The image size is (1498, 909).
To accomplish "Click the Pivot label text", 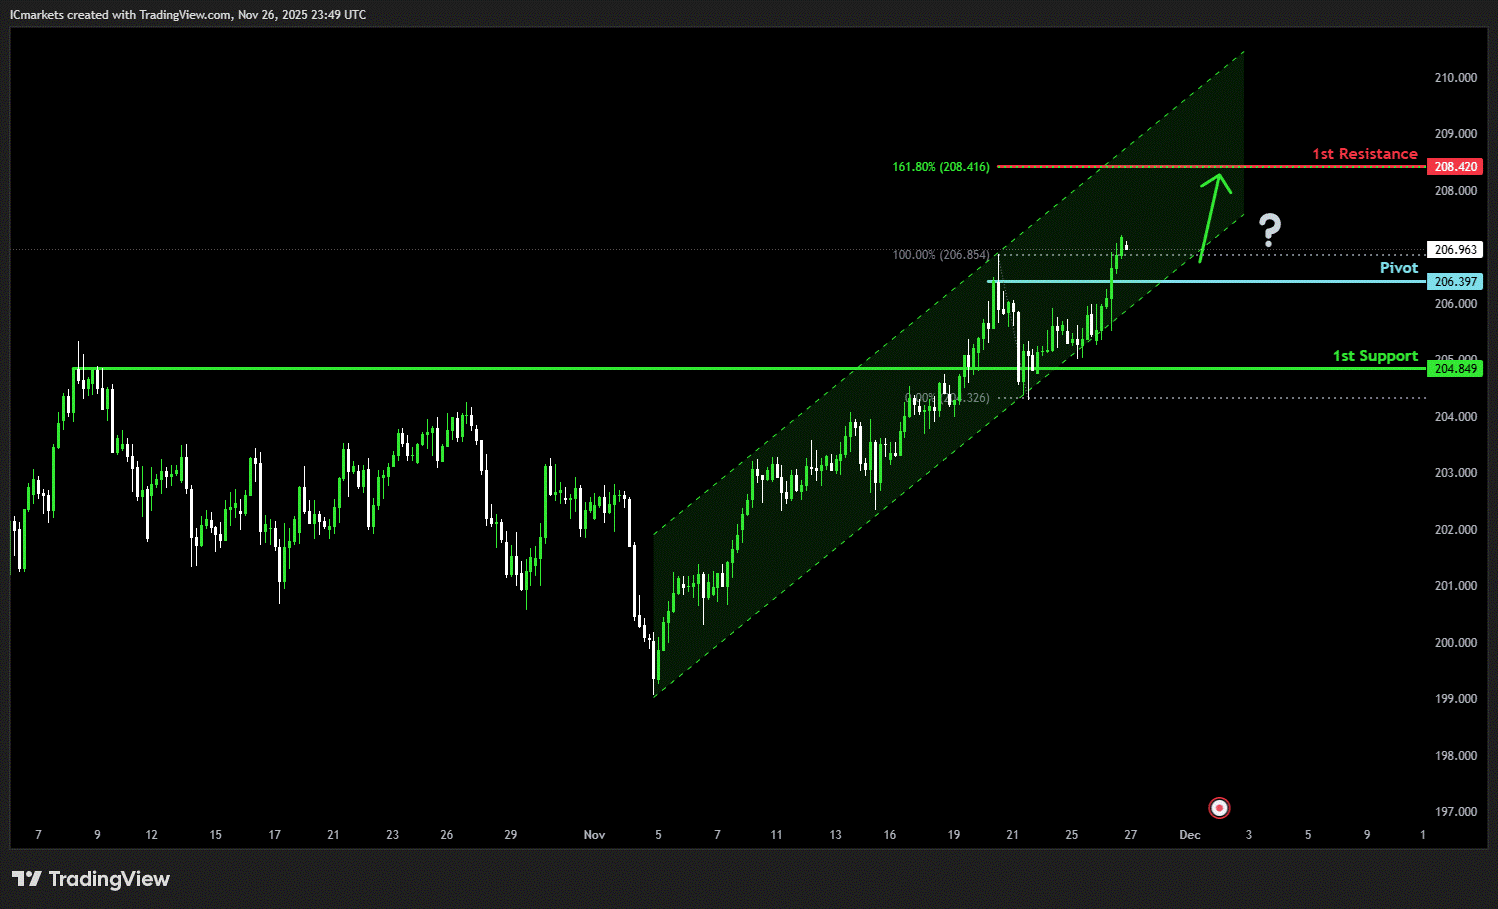I will point(1398,268).
